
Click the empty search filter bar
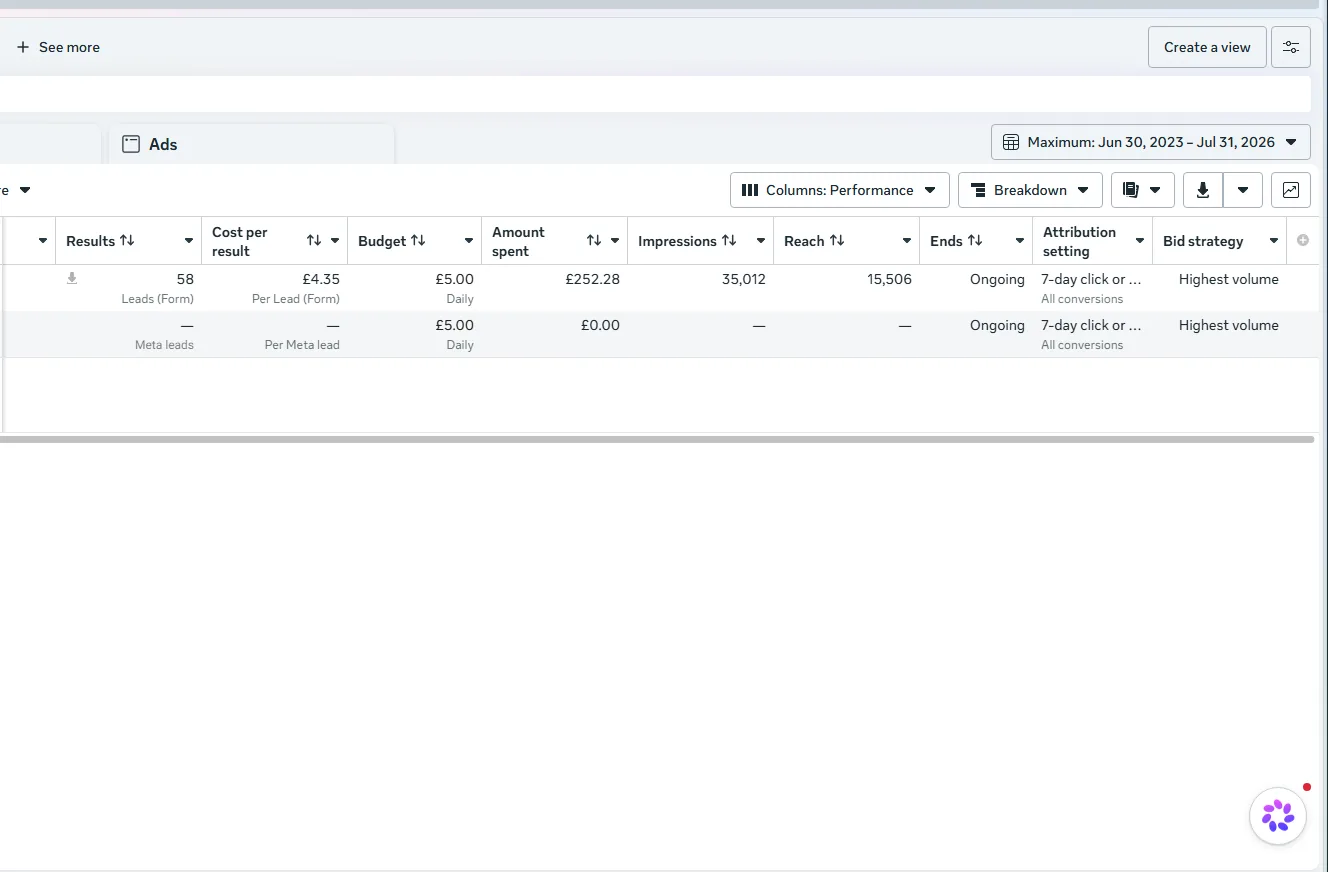click(655, 94)
